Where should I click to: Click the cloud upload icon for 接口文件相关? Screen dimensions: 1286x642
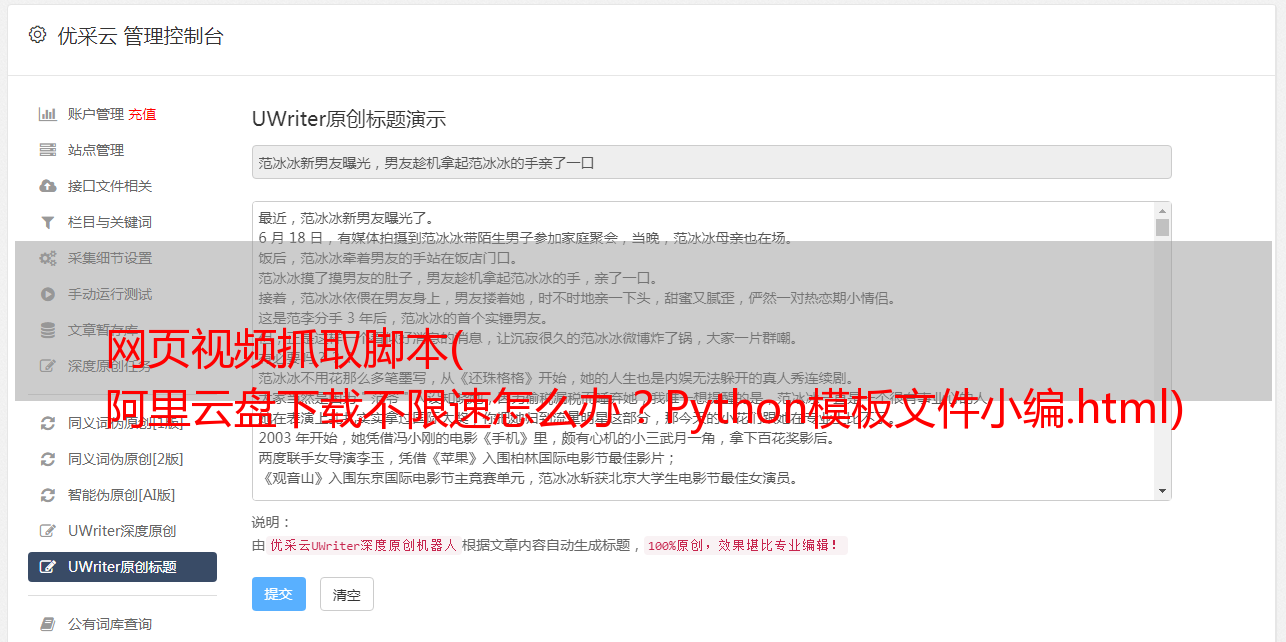[47, 186]
